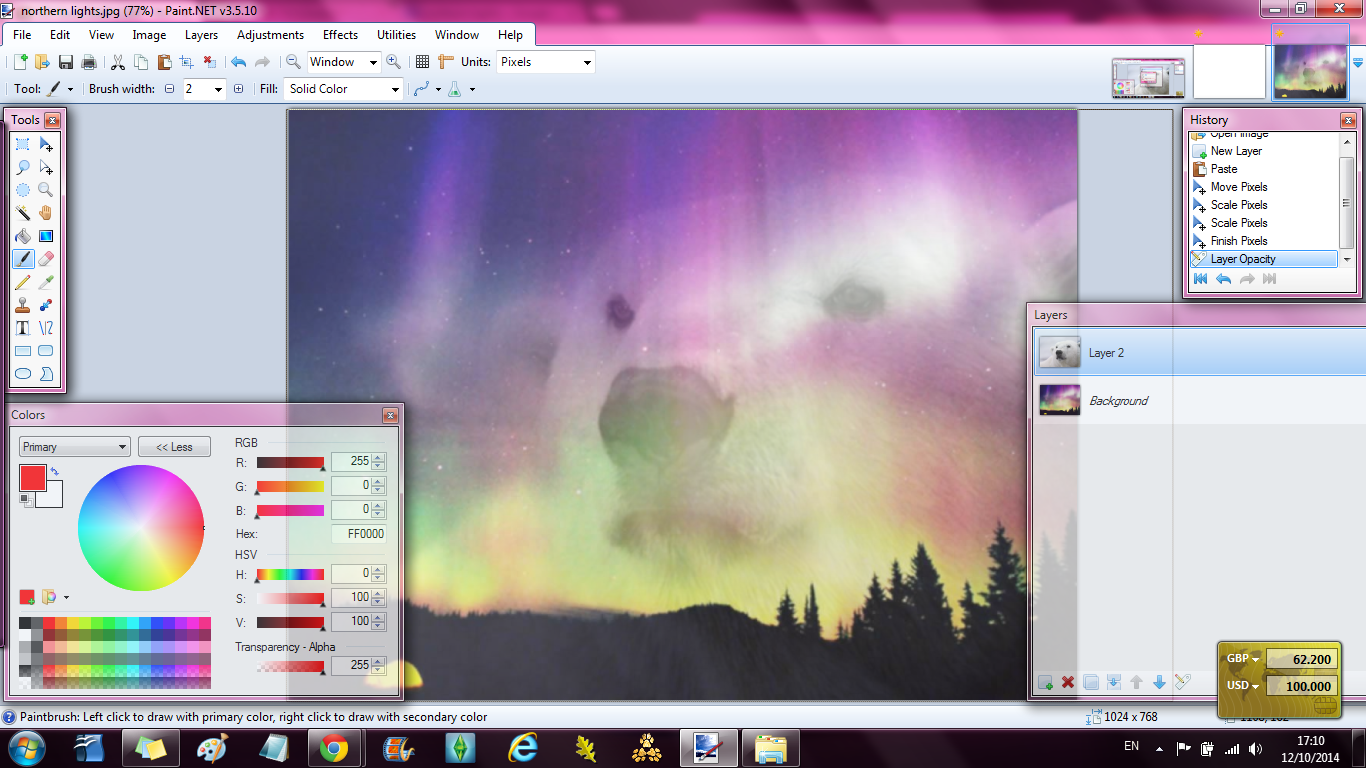
Task: Click the Save toolbar icon
Action: tap(66, 62)
